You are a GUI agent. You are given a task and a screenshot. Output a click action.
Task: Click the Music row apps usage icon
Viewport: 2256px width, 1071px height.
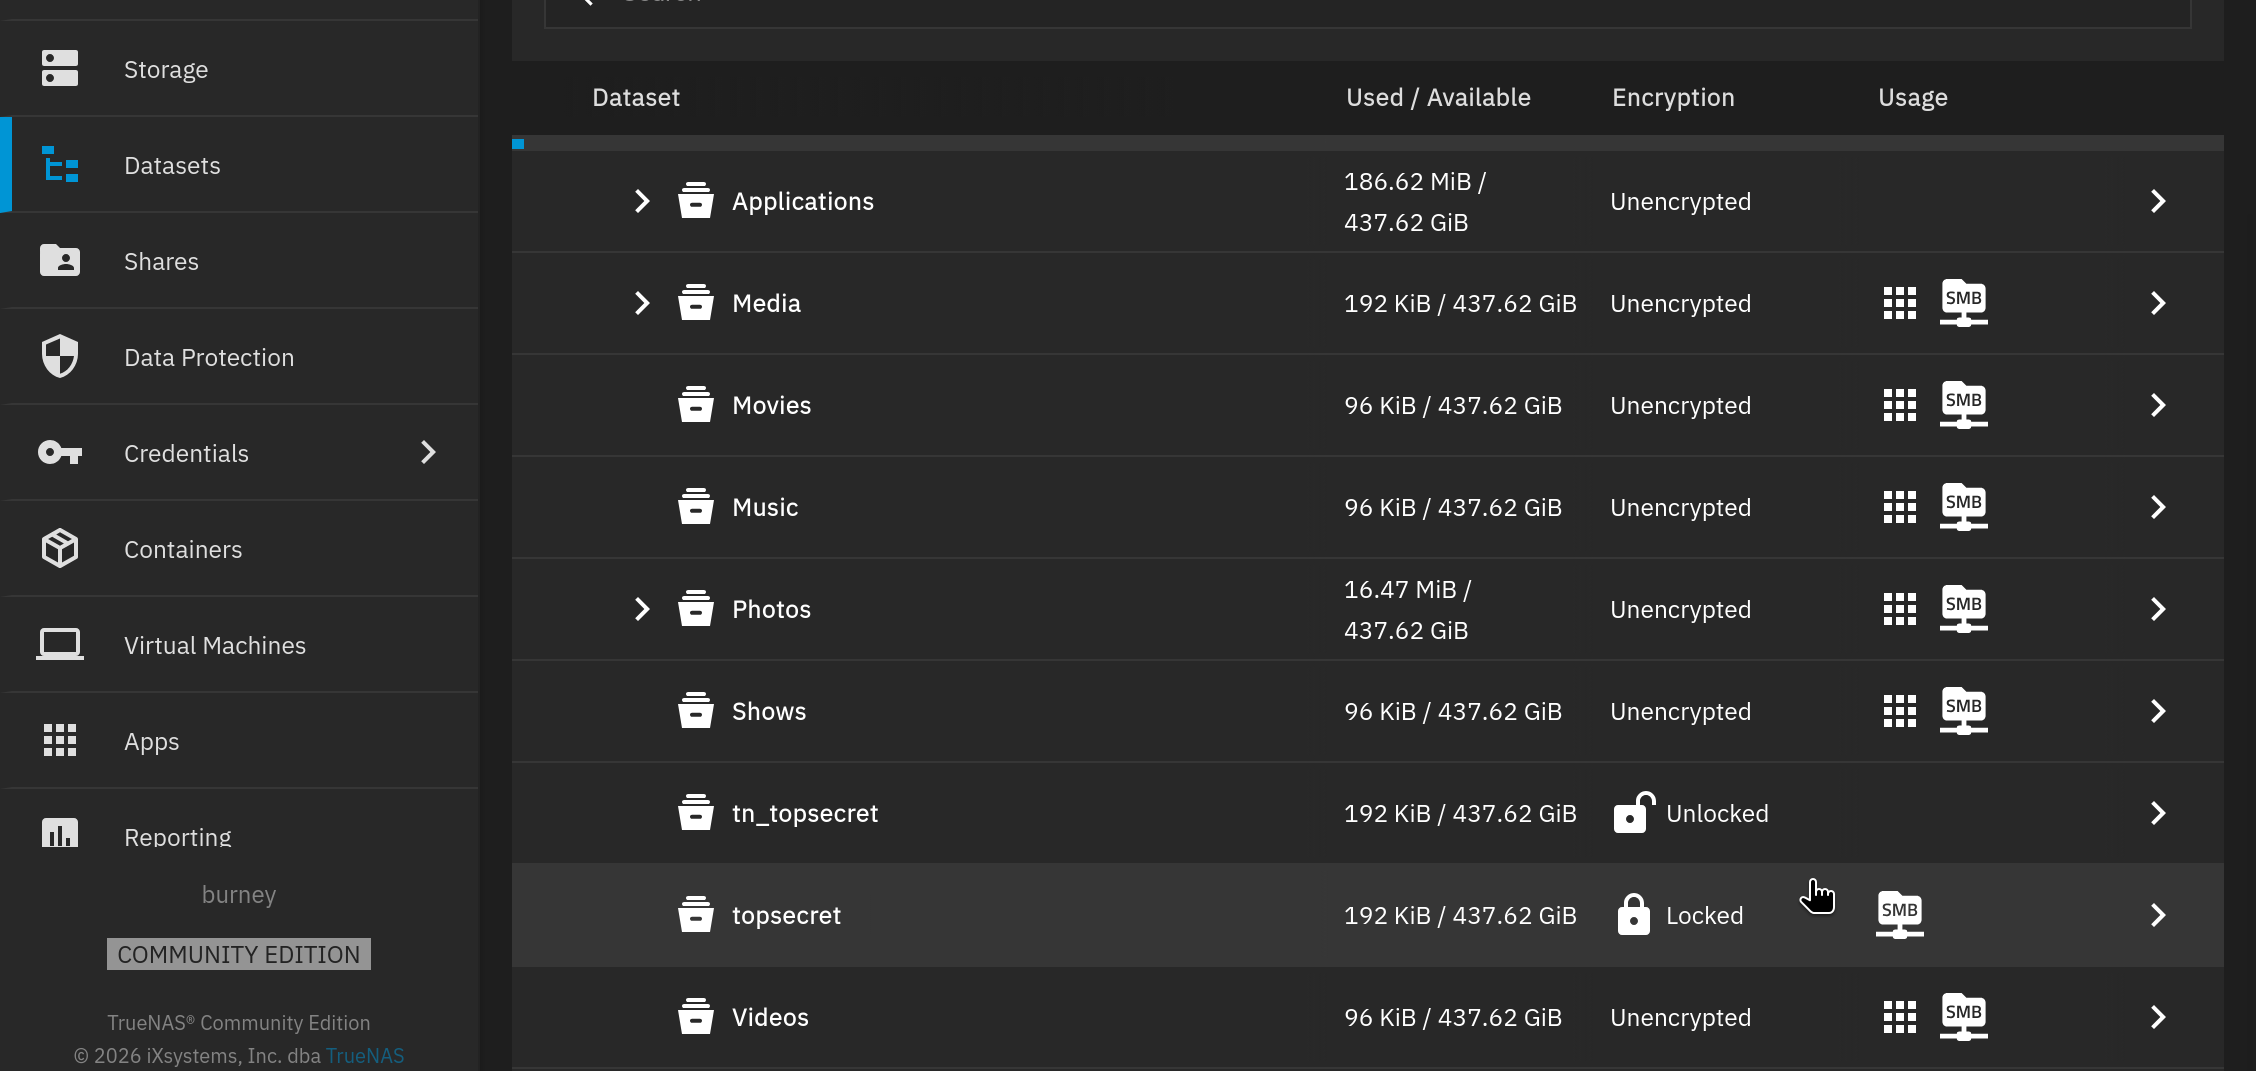[1900, 507]
